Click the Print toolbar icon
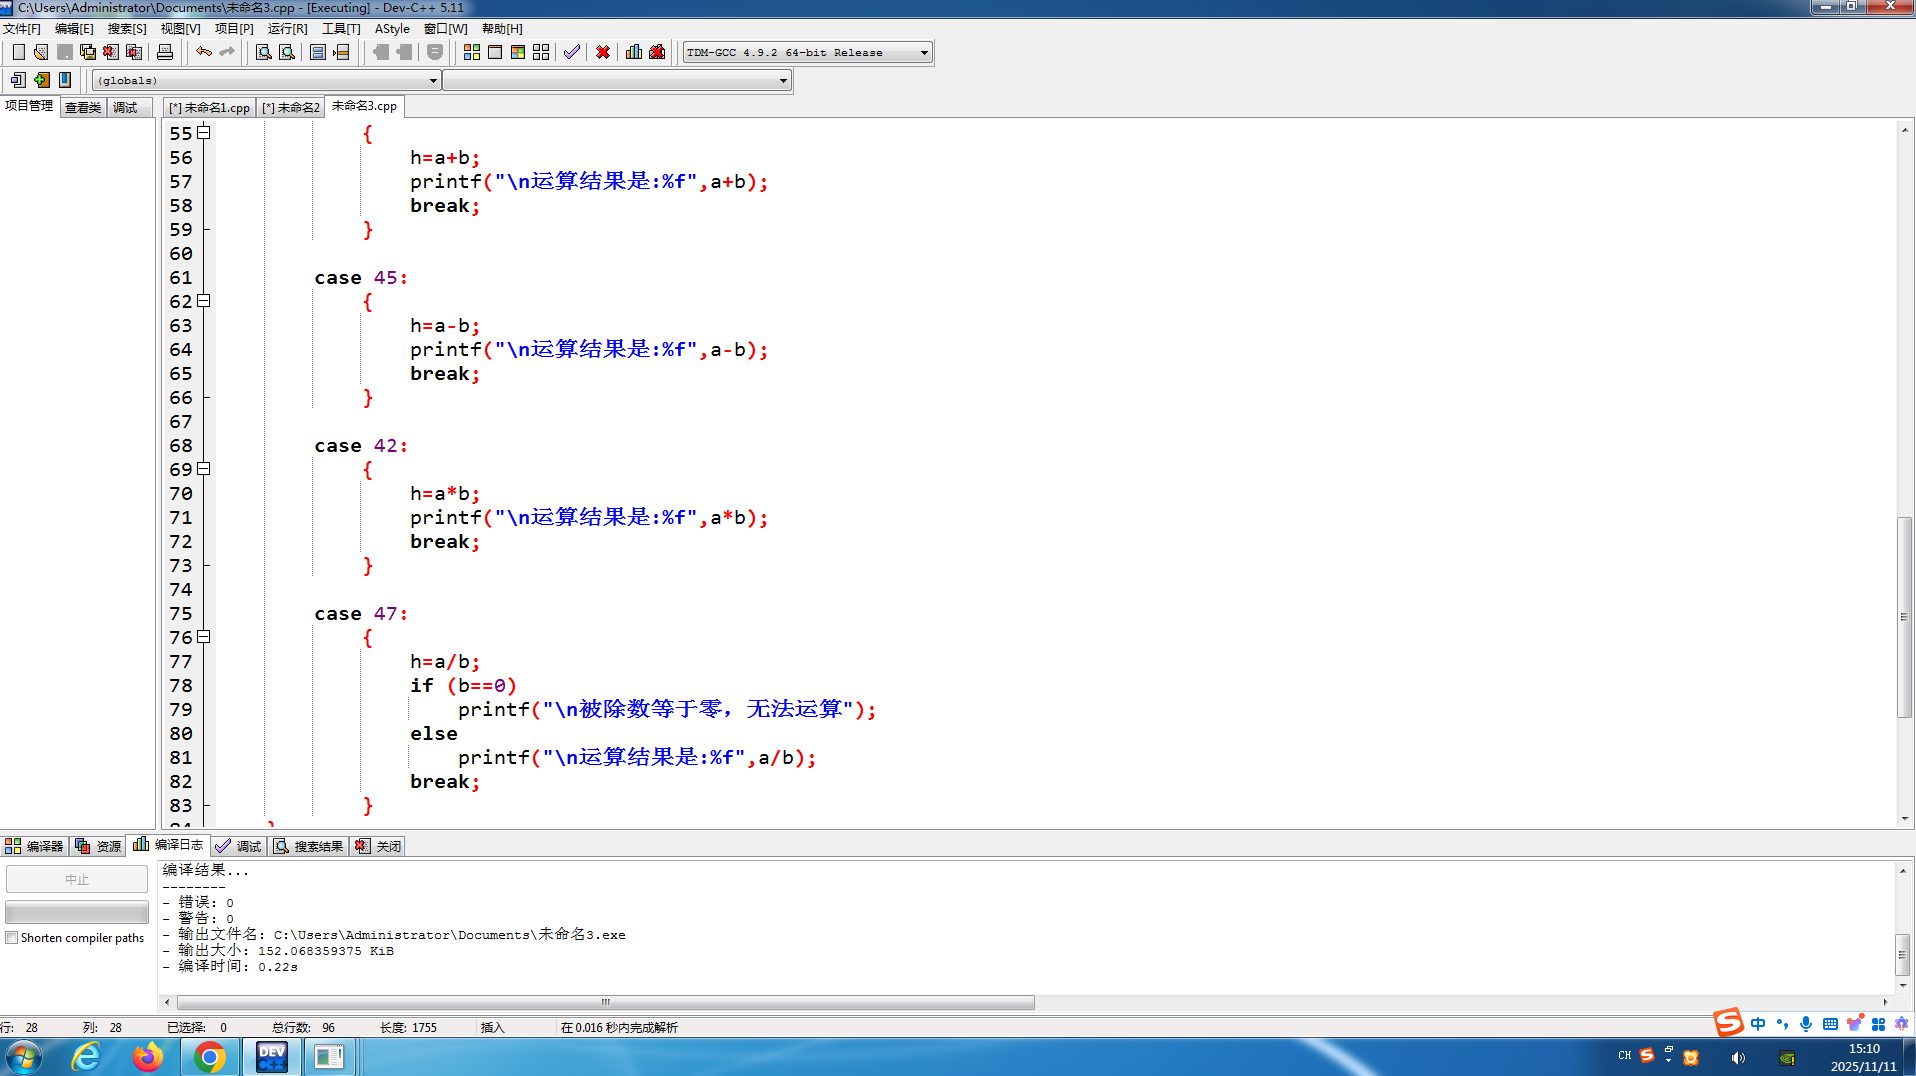 tap(165, 52)
